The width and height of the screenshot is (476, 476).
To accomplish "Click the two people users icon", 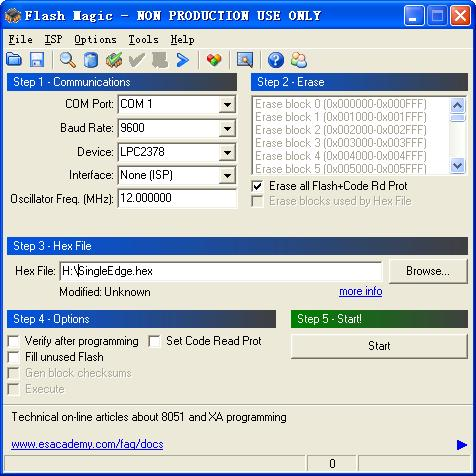I will 299,60.
